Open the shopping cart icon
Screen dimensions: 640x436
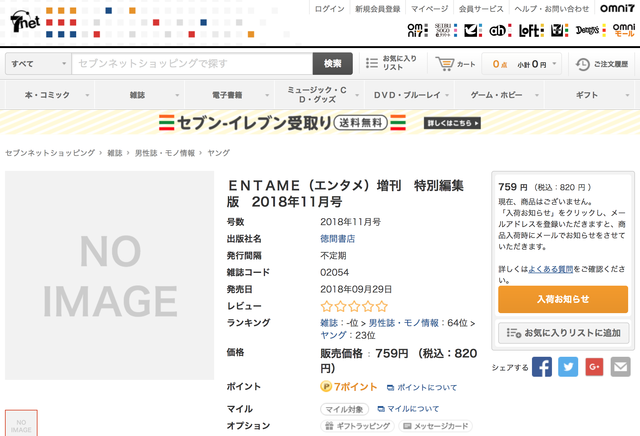[x=444, y=64]
